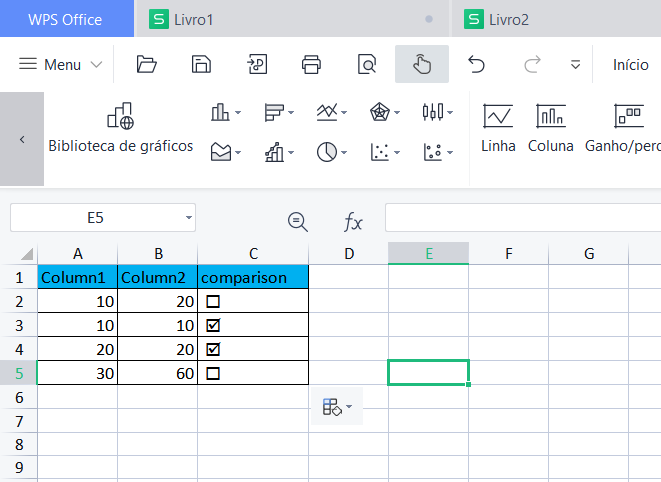
Task: Redo the last undone action
Action: click(532, 65)
